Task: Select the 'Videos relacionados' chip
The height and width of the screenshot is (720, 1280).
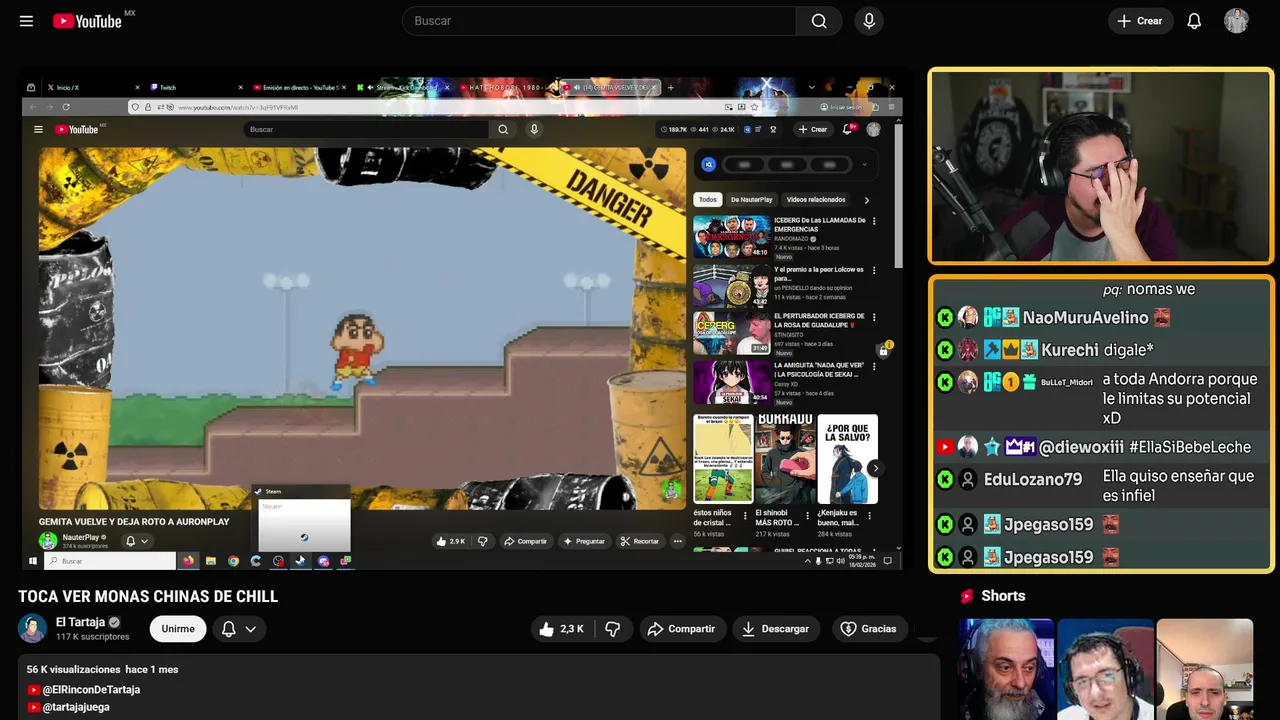Action: pyautogui.click(x=816, y=199)
